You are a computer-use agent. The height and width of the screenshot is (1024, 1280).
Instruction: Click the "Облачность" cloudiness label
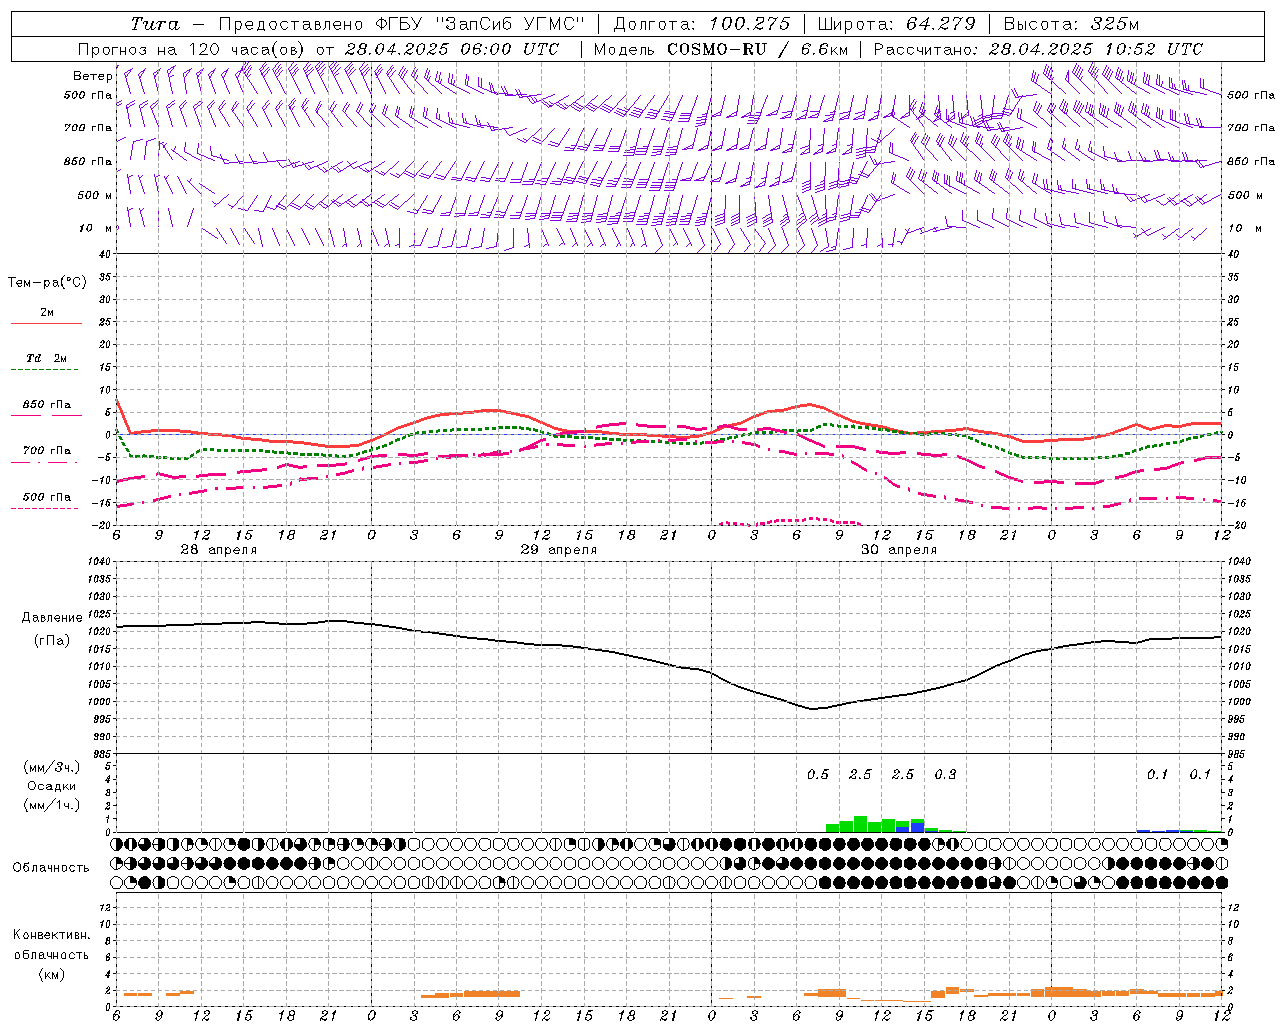pyautogui.click(x=51, y=867)
